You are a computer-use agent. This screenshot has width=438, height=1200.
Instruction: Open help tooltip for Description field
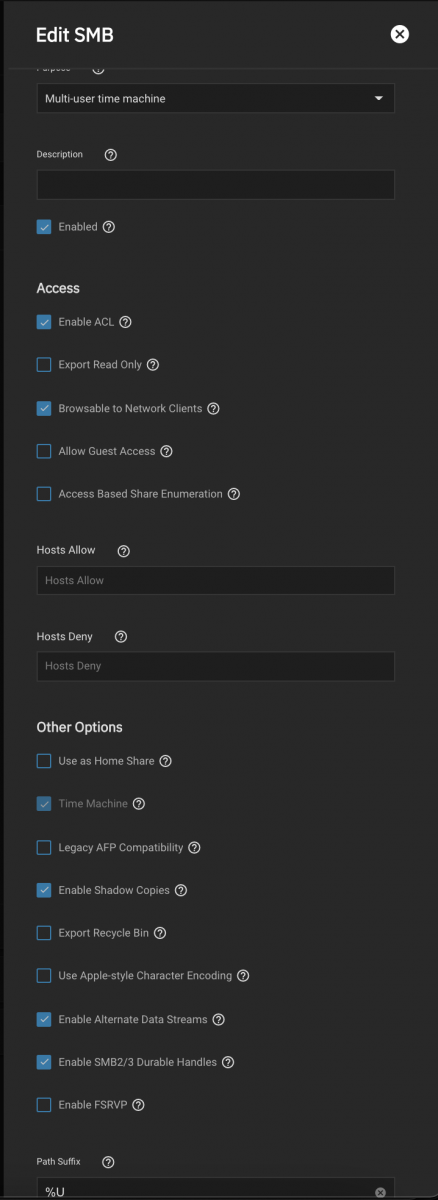(111, 155)
